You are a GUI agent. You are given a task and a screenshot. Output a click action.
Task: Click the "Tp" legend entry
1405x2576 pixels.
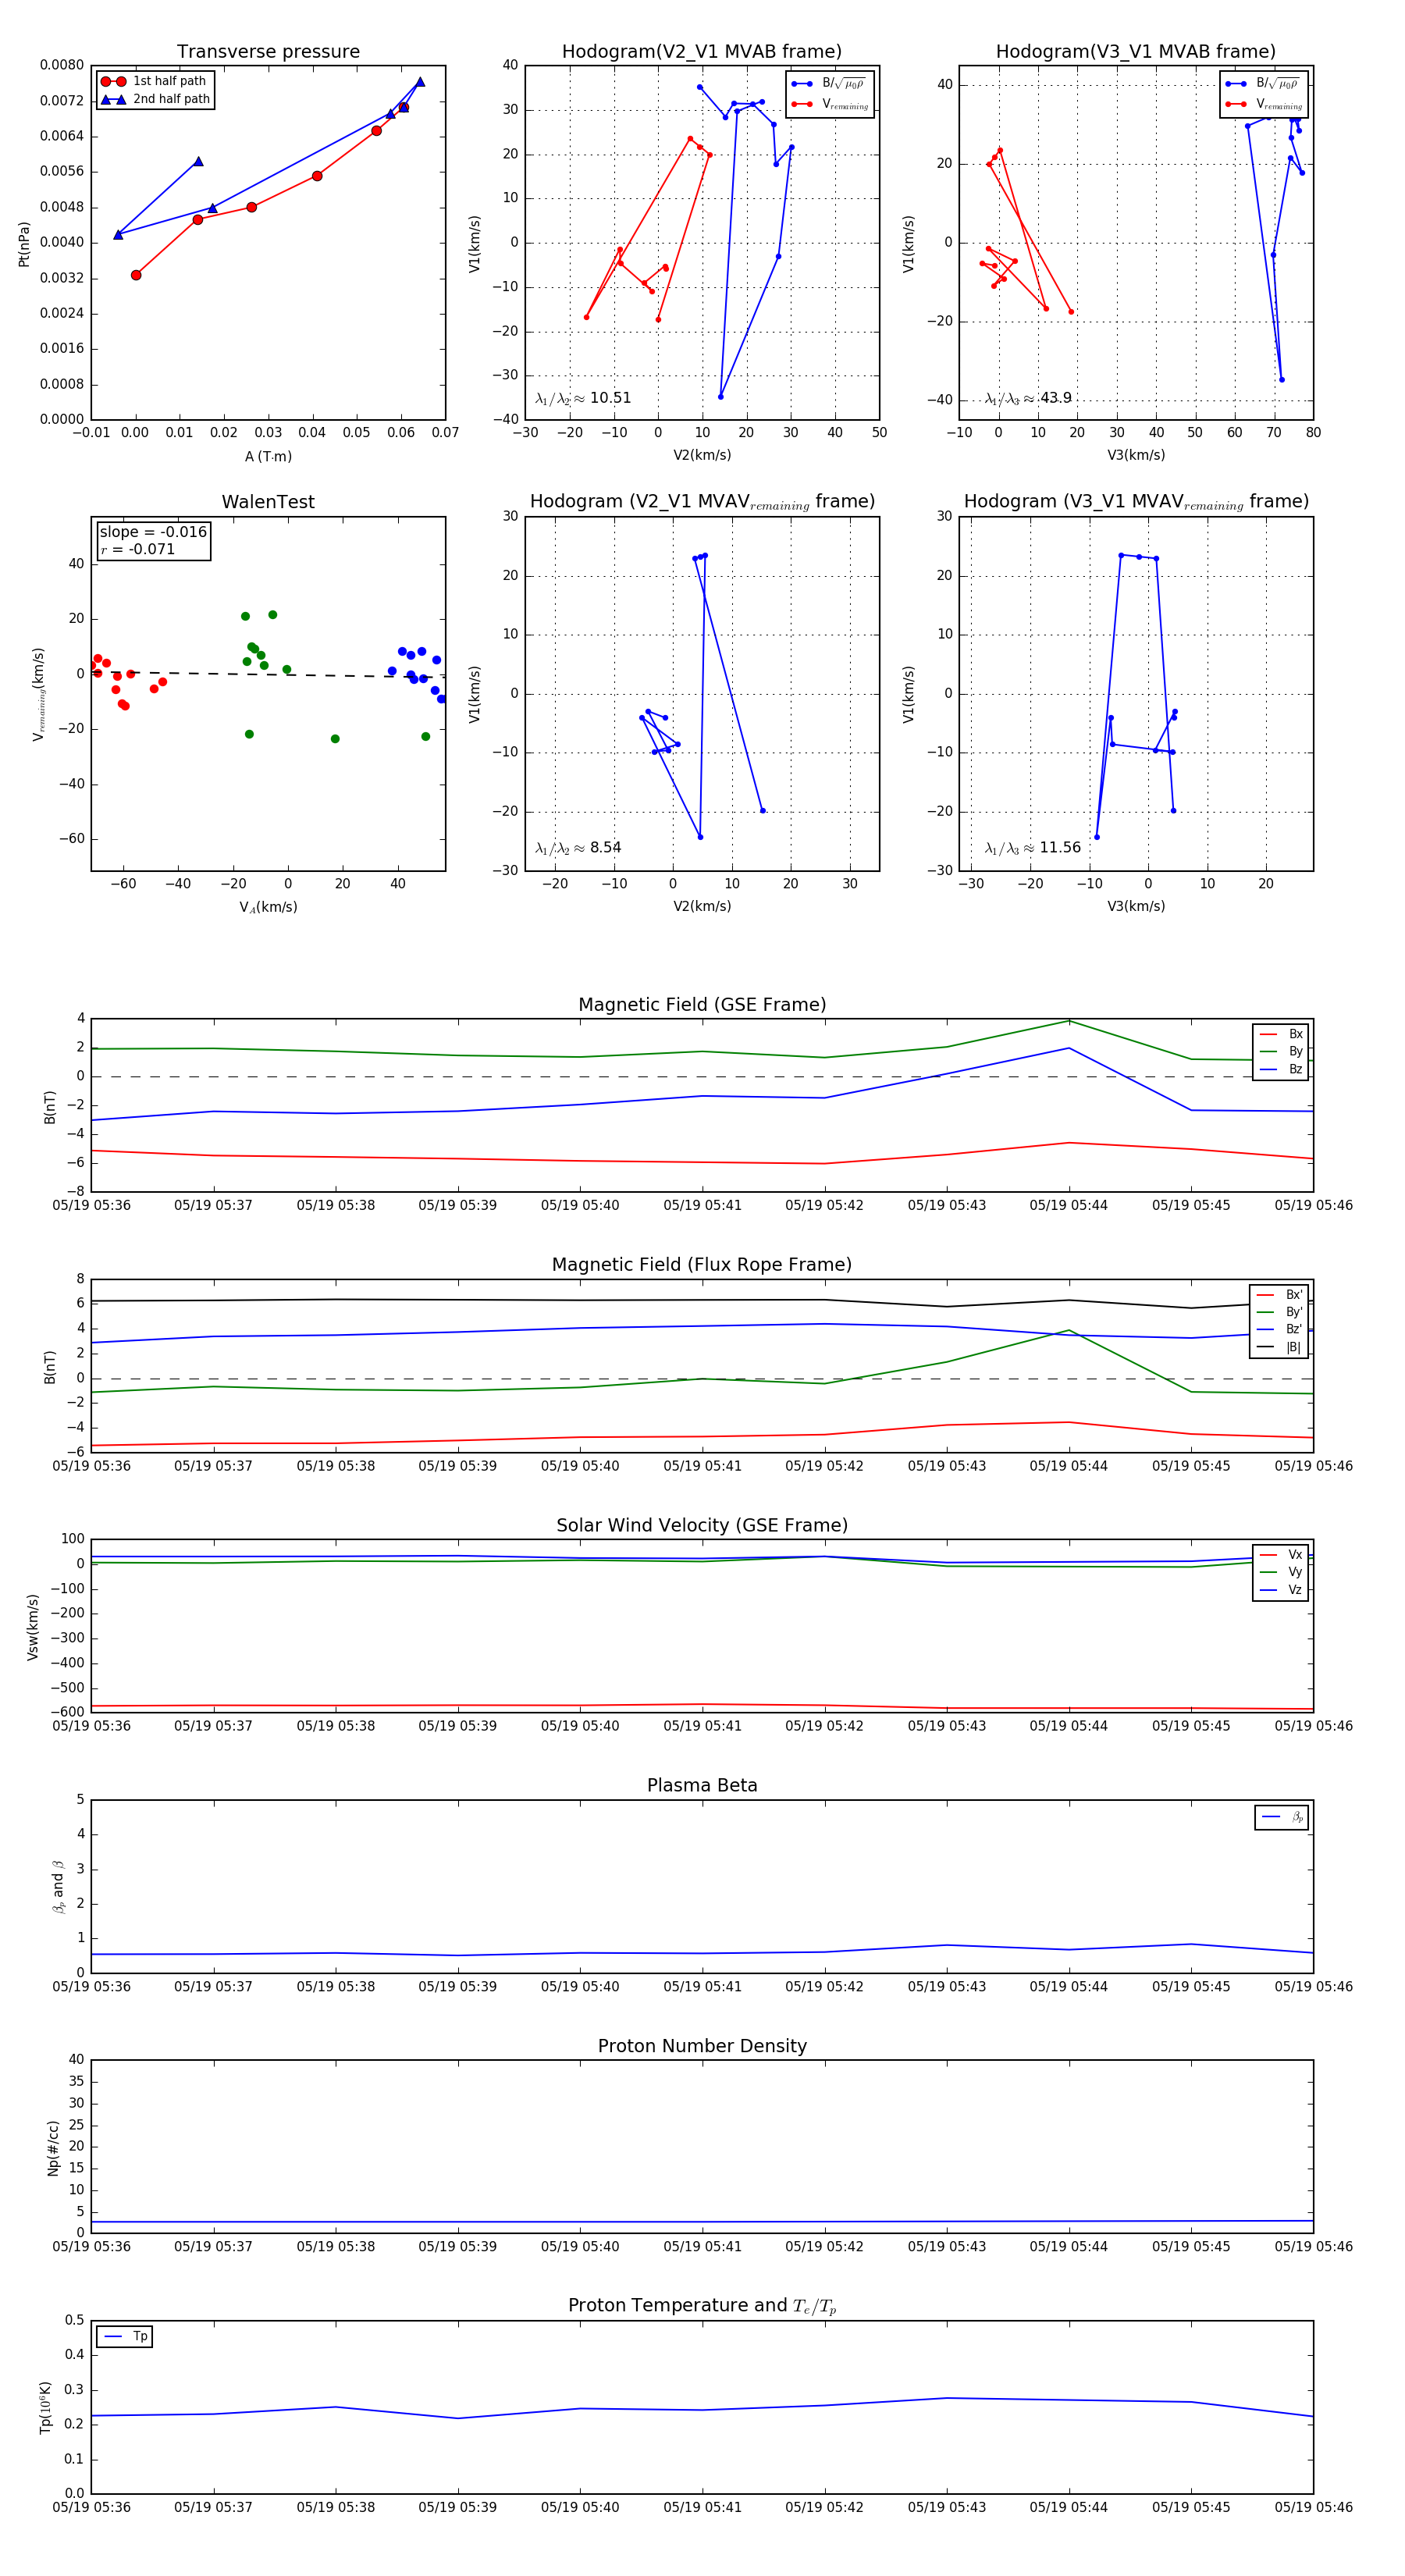pos(126,2336)
